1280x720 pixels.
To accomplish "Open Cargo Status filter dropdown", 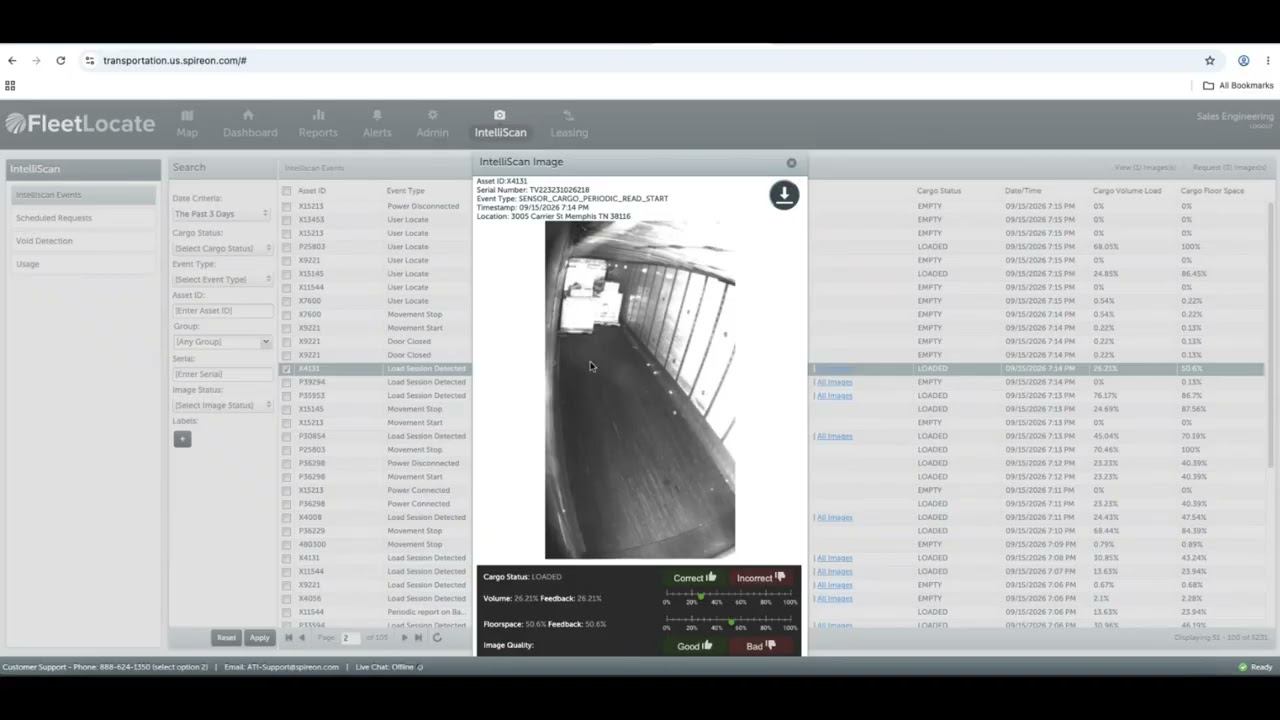I will pos(222,248).
